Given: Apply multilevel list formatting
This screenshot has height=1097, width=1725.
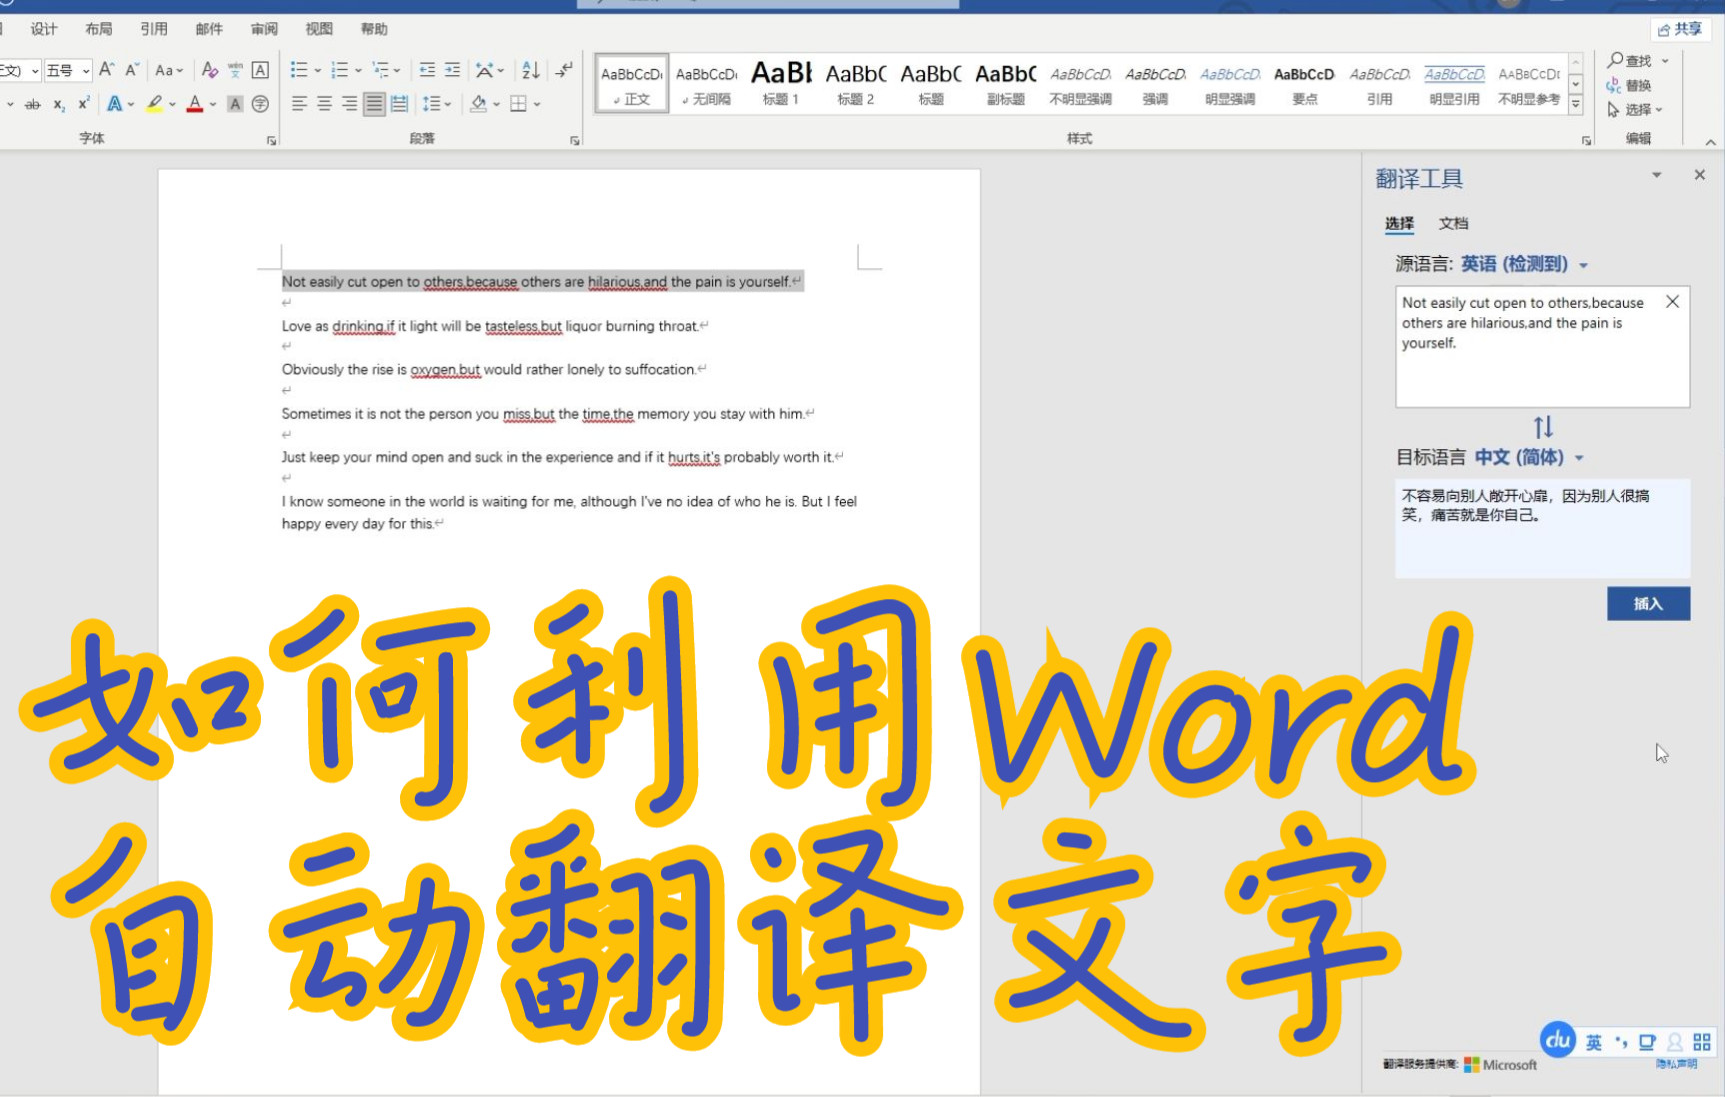Looking at the screenshot, I should [x=381, y=70].
